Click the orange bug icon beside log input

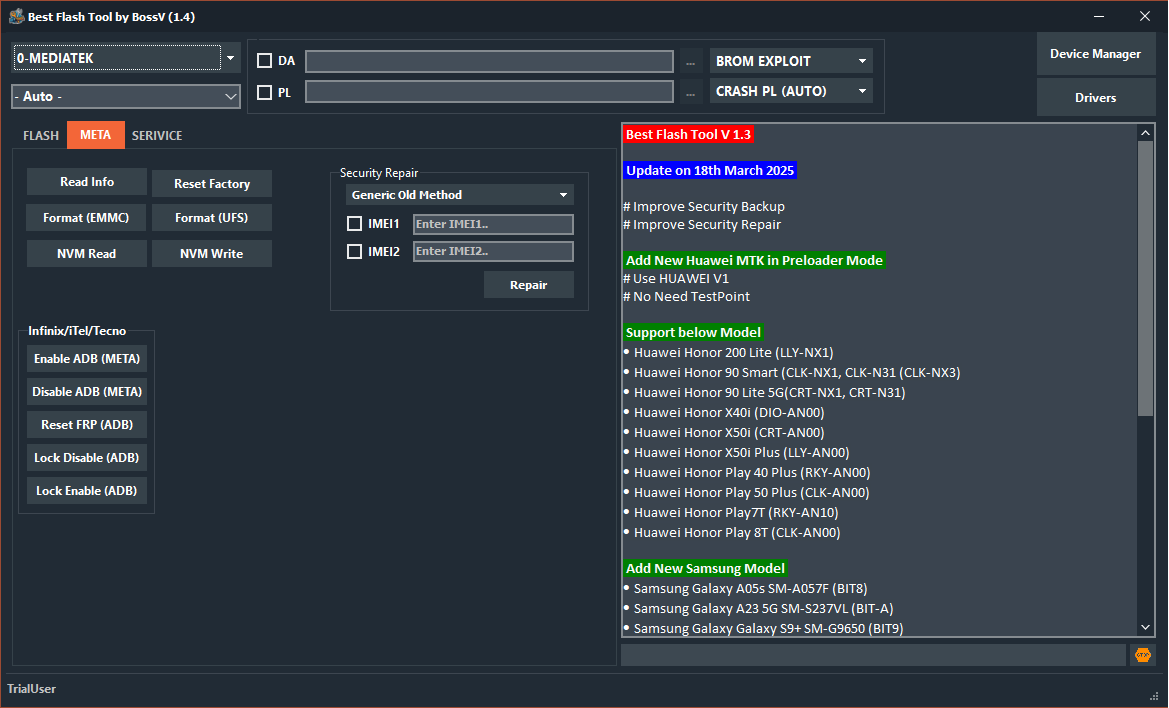[1142, 655]
